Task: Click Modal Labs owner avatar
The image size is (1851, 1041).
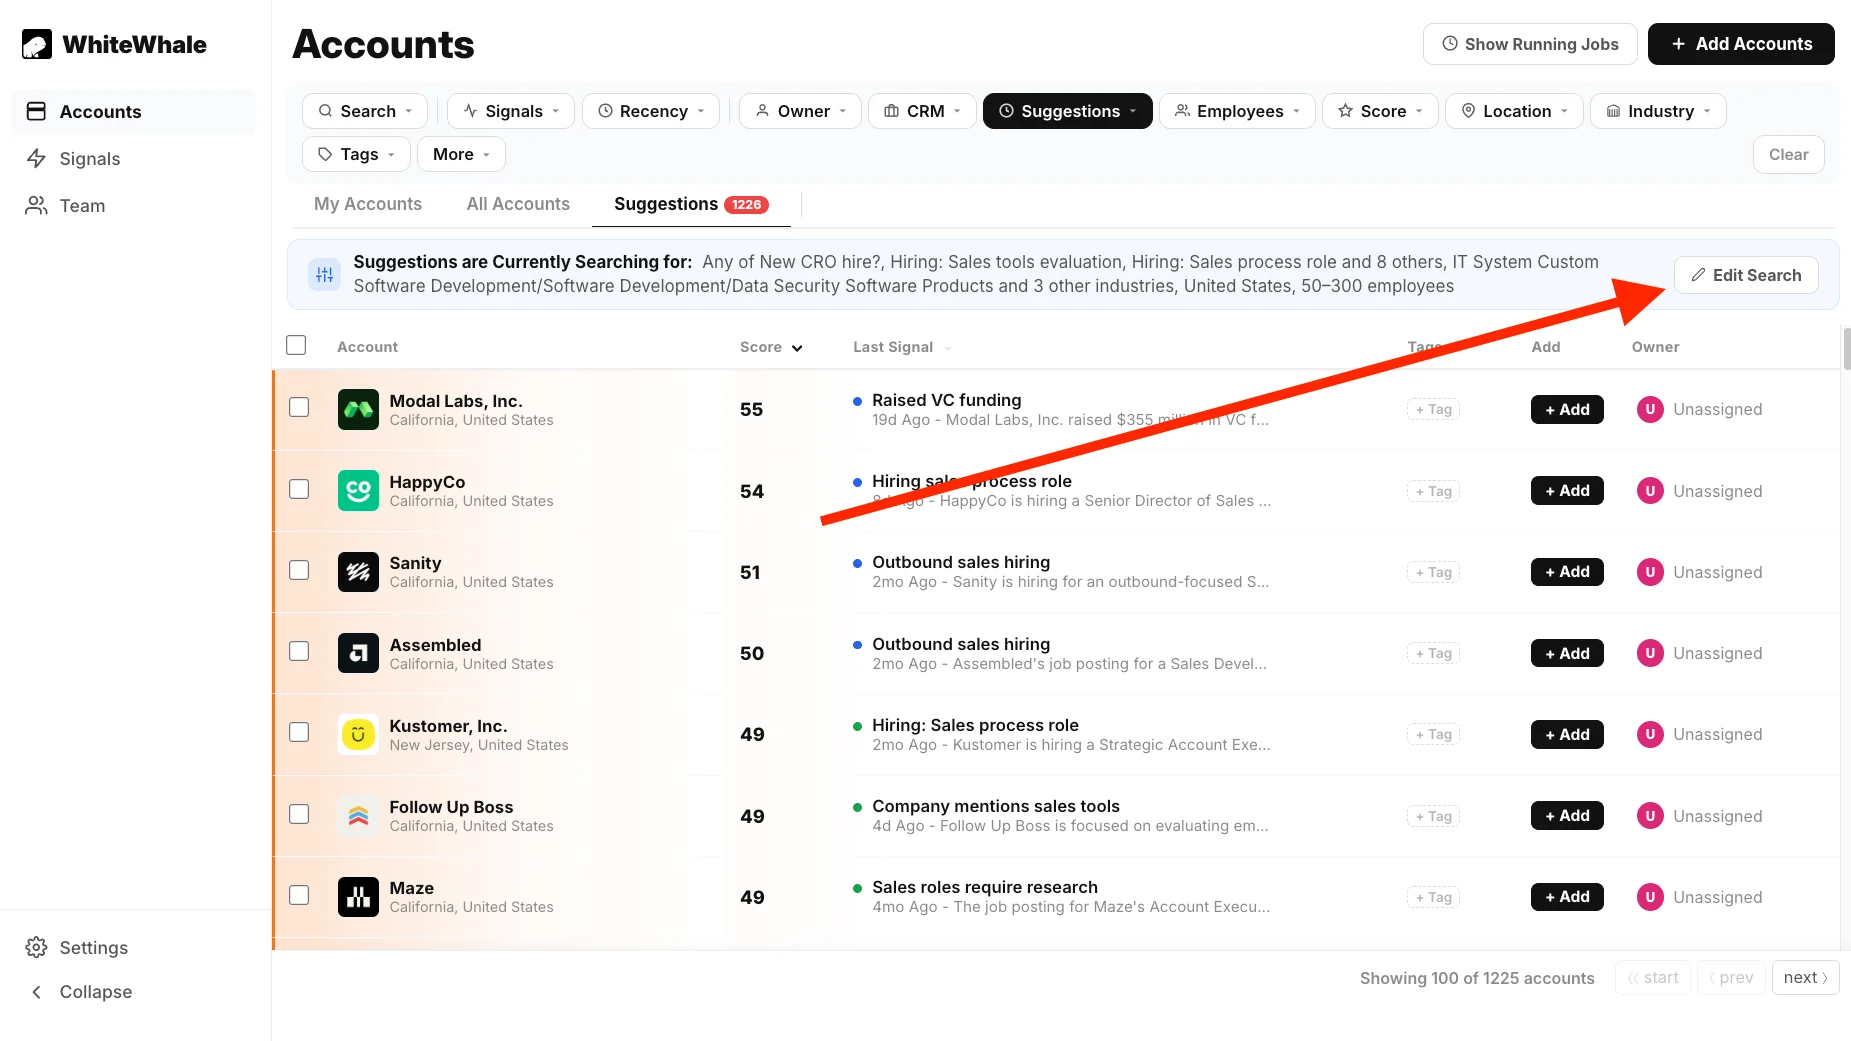Action: 1650,409
